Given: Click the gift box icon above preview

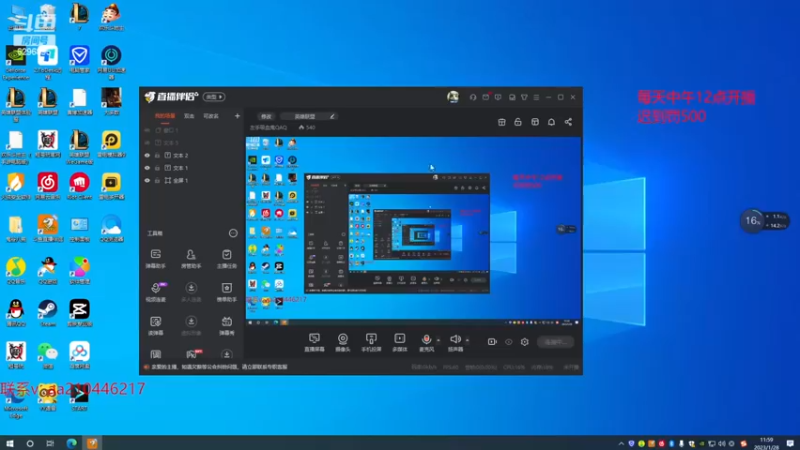Looking at the screenshot, I should [x=502, y=122].
